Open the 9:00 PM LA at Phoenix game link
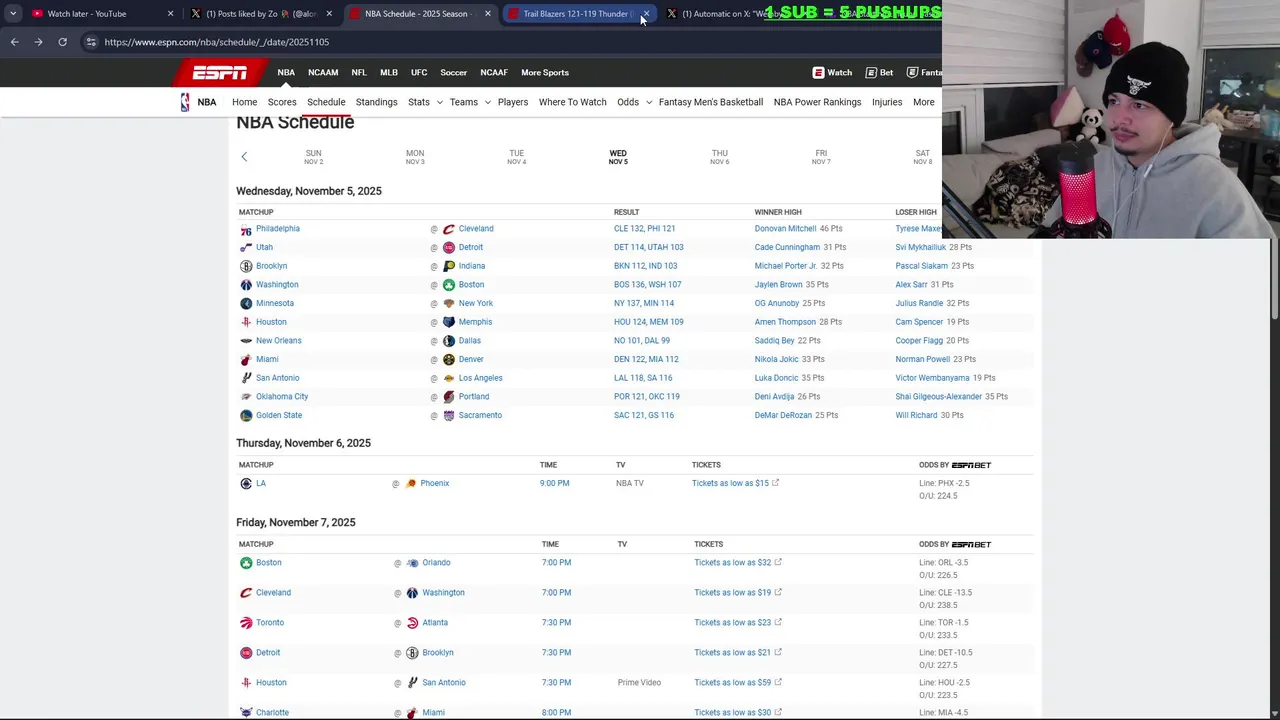 (554, 484)
